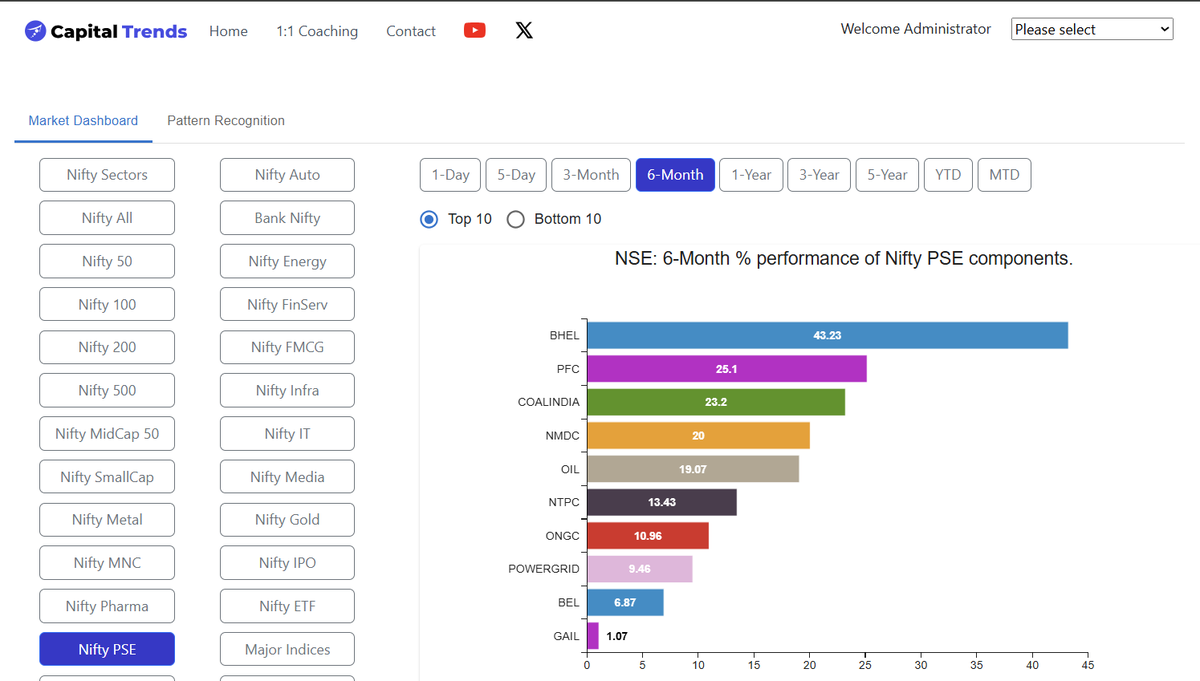Choose the 5-Year period
1200x681 pixels.
(x=887, y=175)
